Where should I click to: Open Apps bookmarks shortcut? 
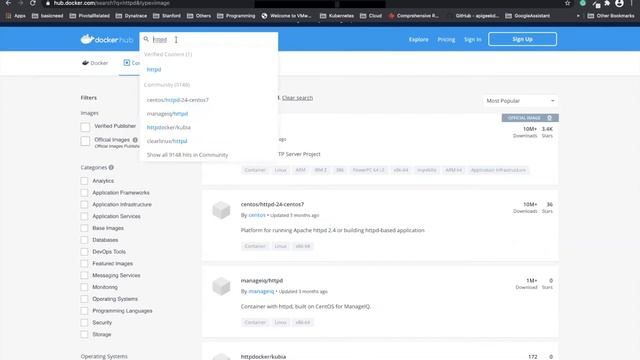click(16, 16)
